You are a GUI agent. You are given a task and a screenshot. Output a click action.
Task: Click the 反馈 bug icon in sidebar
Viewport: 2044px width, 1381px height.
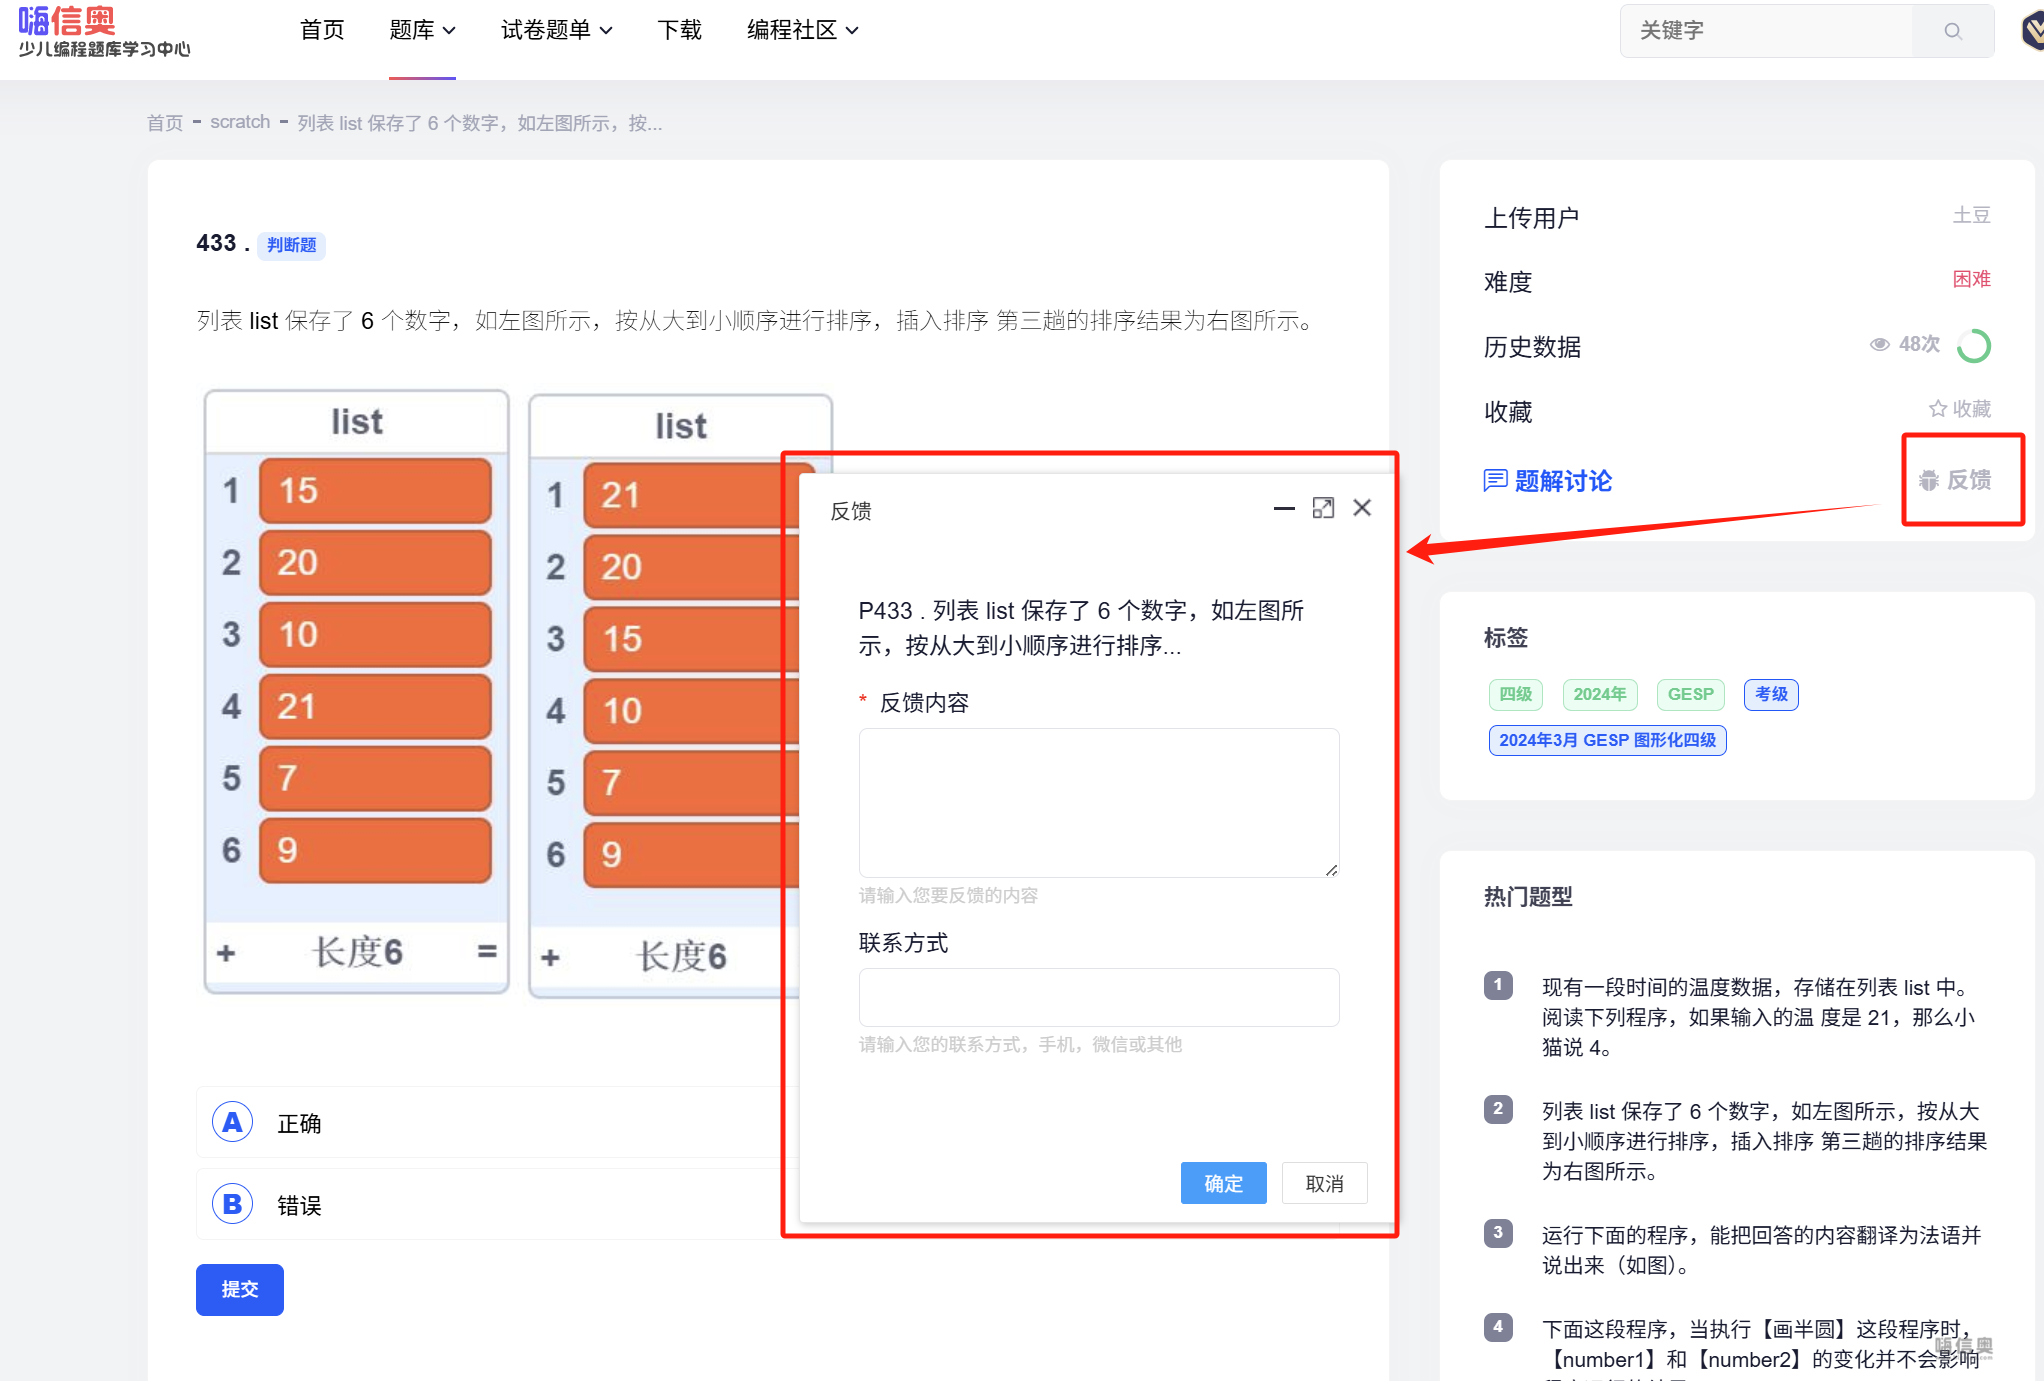(x=1929, y=481)
